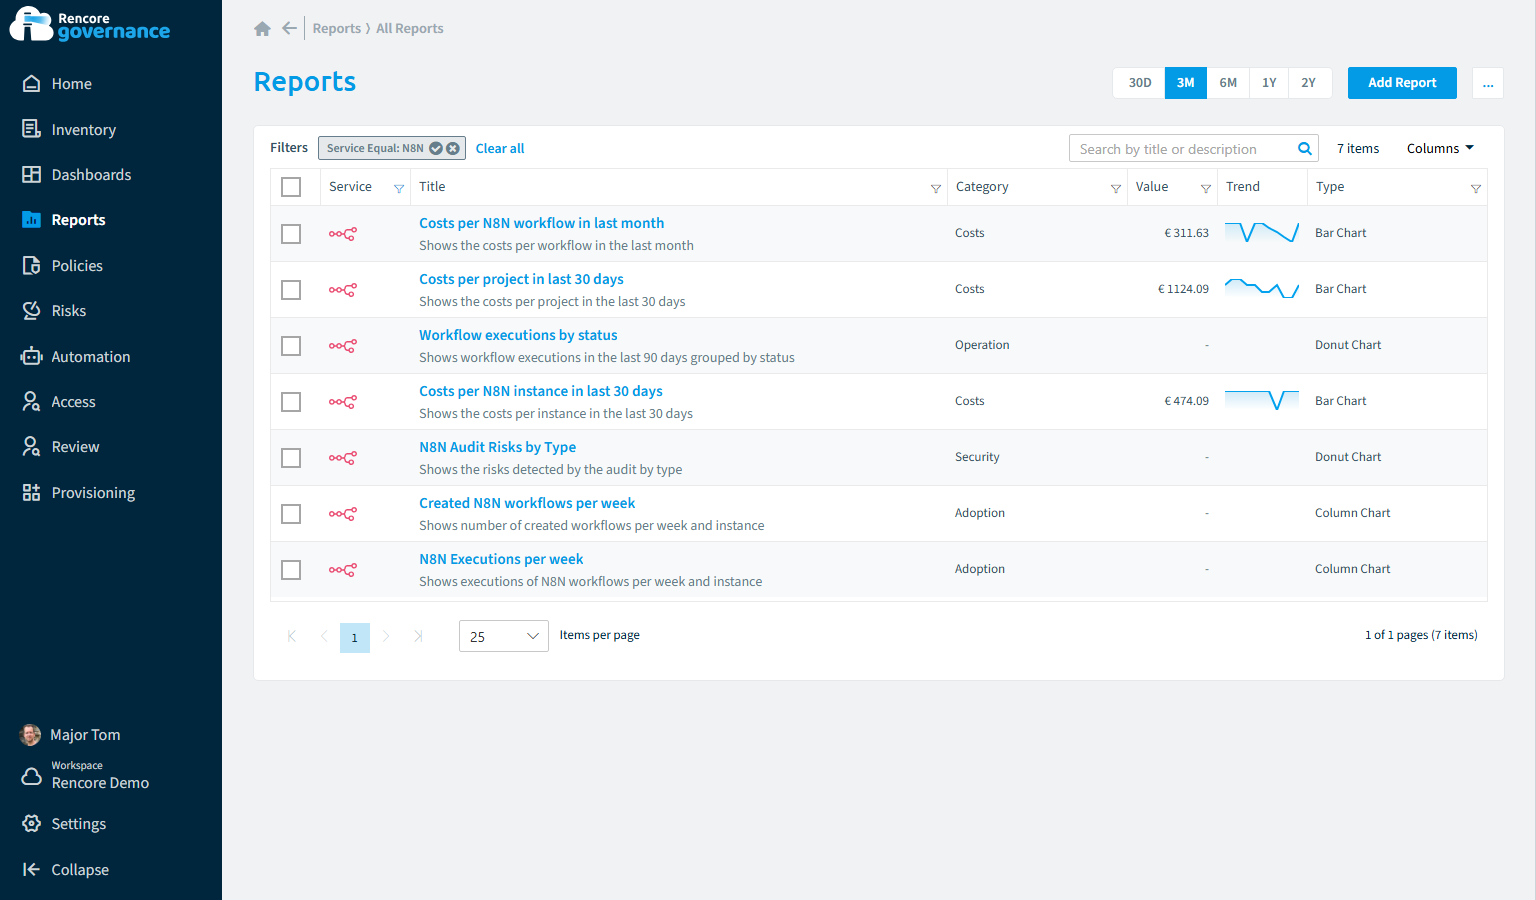Open Created N8N workflows per week report
Viewport: 1536px width, 900px height.
[x=527, y=503]
